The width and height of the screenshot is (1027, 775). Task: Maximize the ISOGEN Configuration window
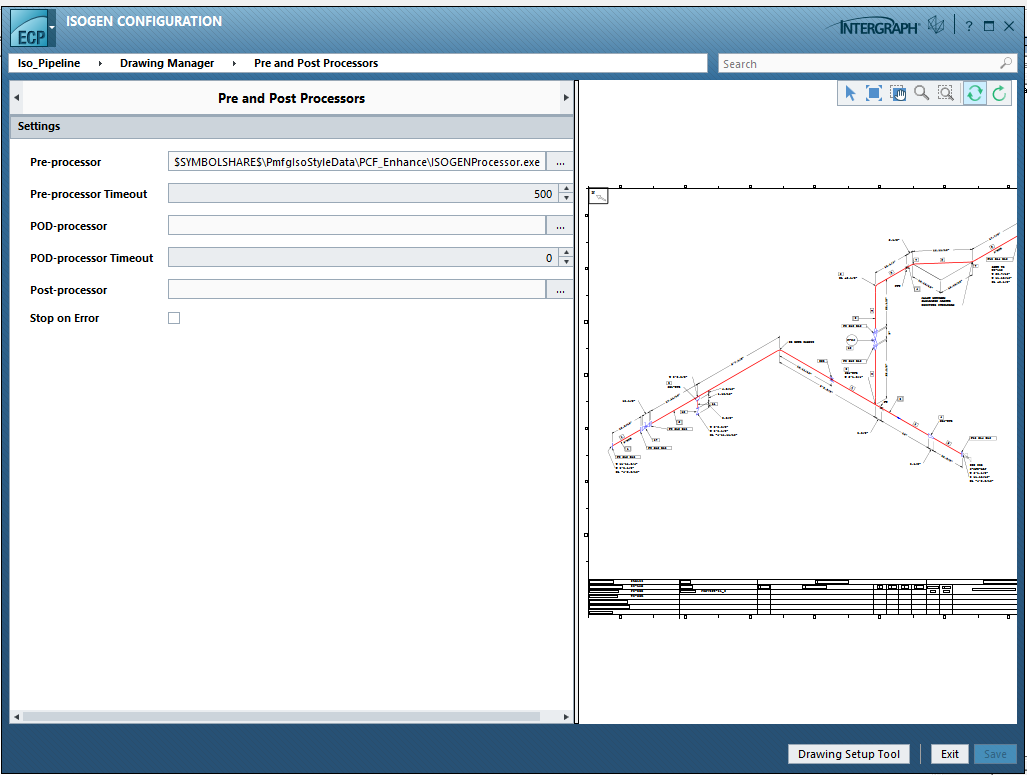pyautogui.click(x=989, y=26)
